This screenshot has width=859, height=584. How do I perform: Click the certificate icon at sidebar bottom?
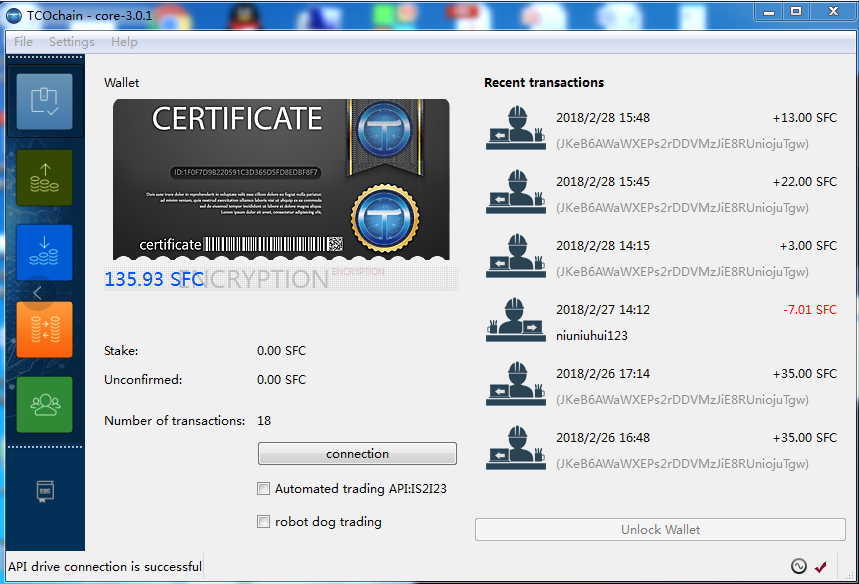[45, 491]
